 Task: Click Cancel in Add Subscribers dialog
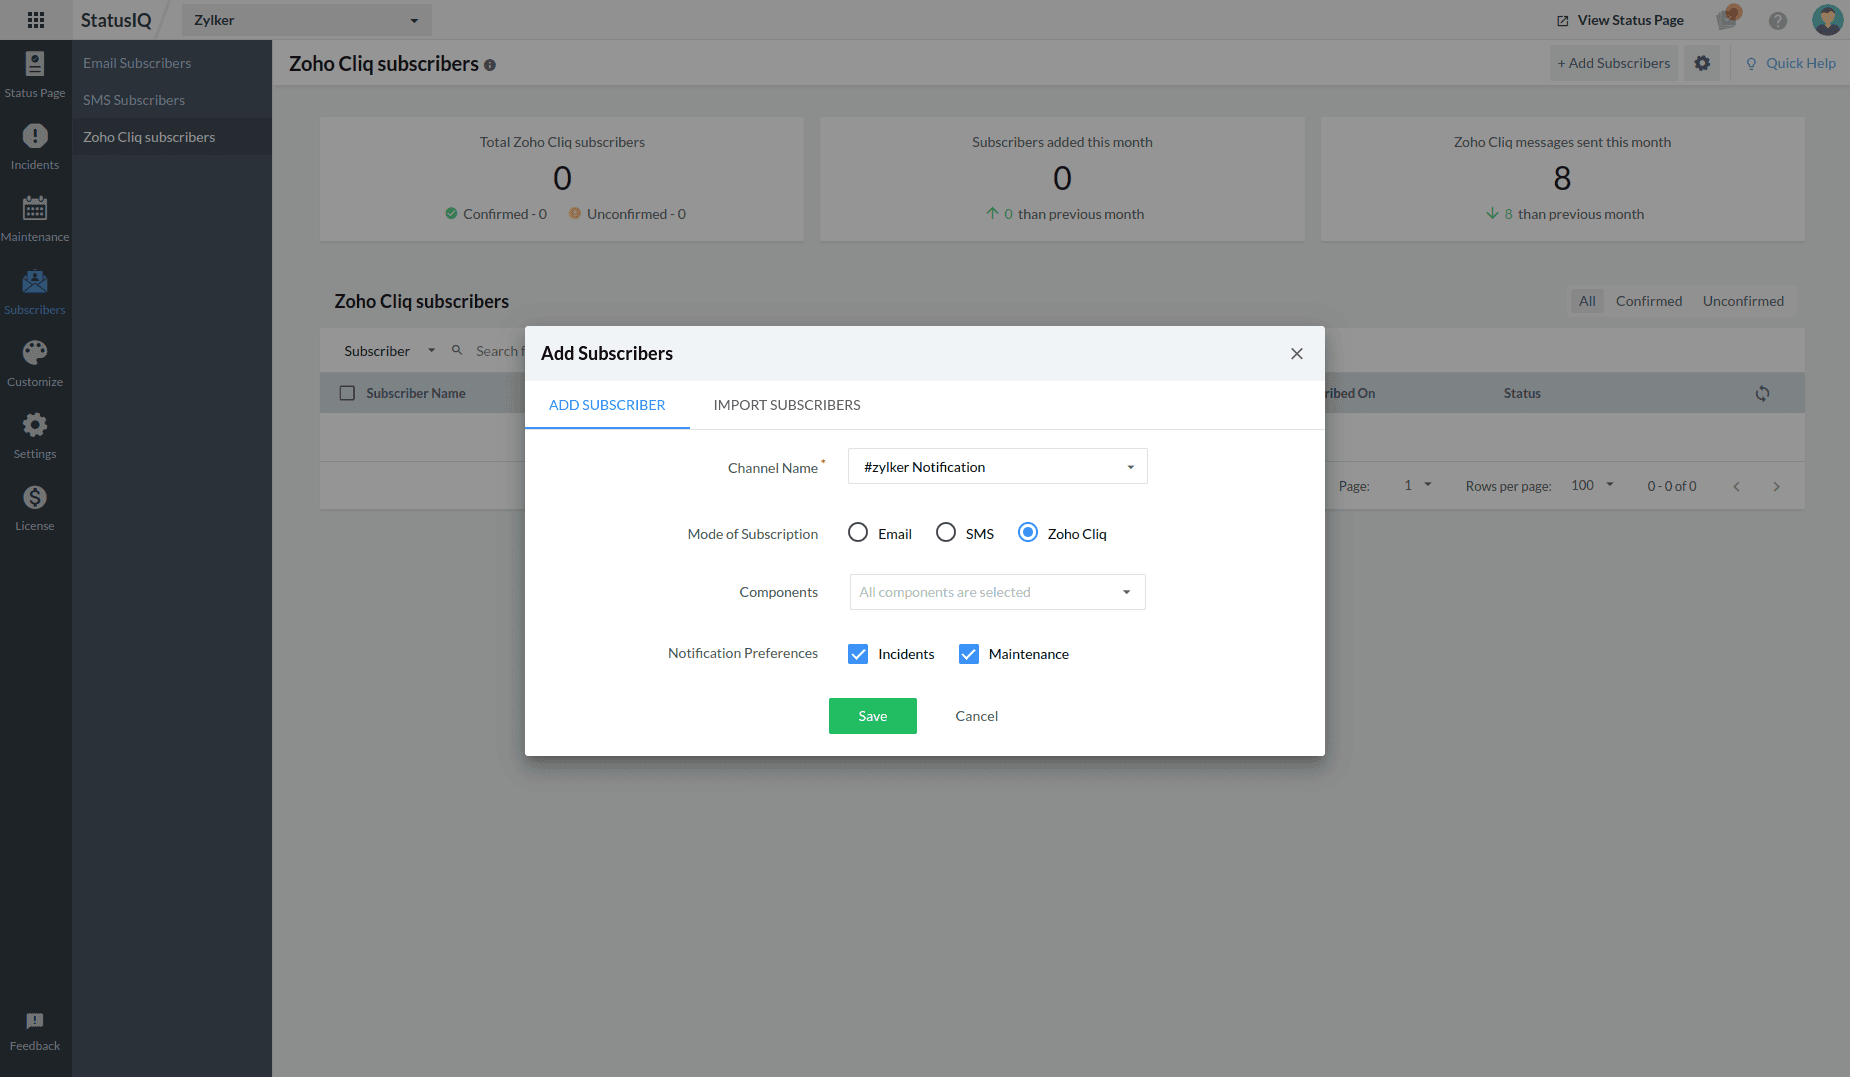pyautogui.click(x=977, y=716)
